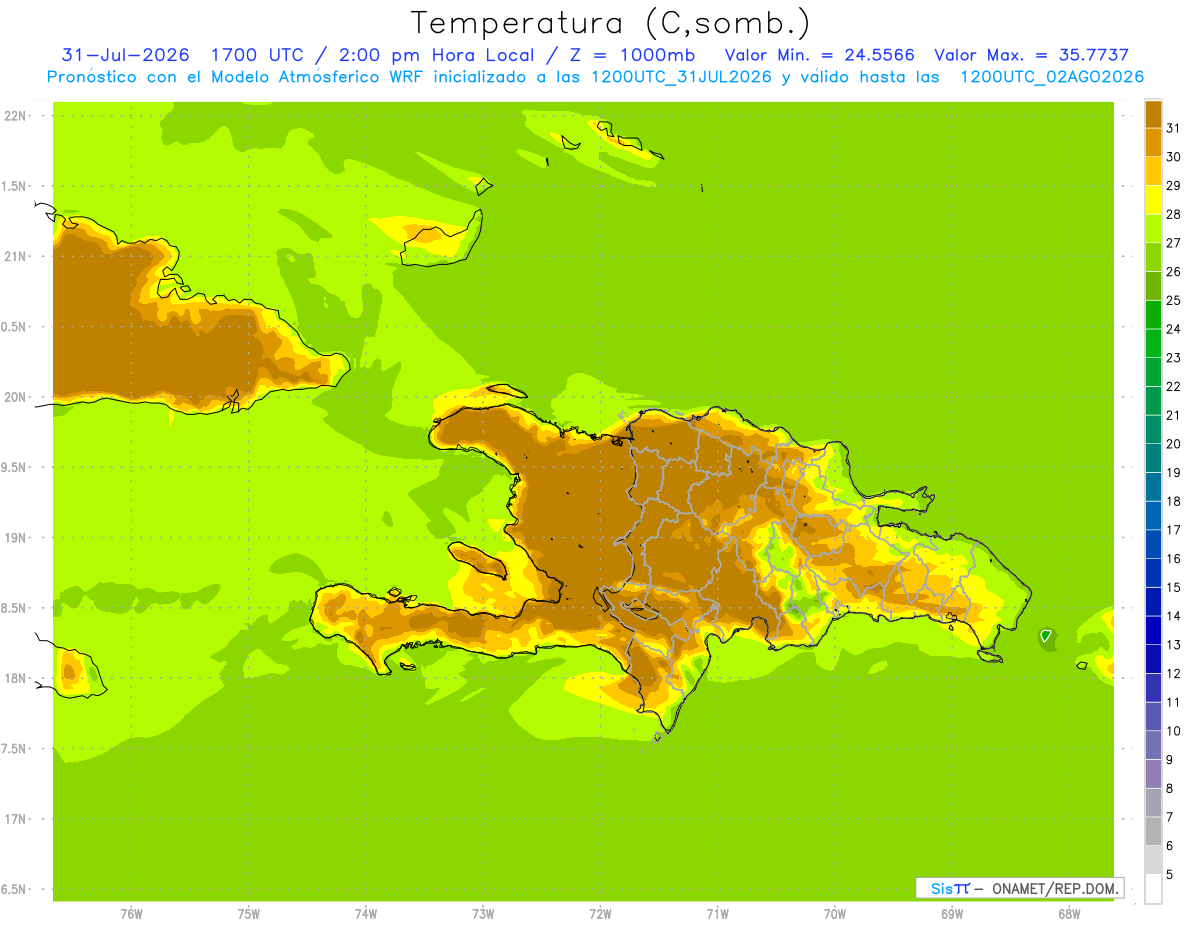This screenshot has width=1200, height=927.
Task: Click the "68W" longitude label
Action: tap(1069, 913)
